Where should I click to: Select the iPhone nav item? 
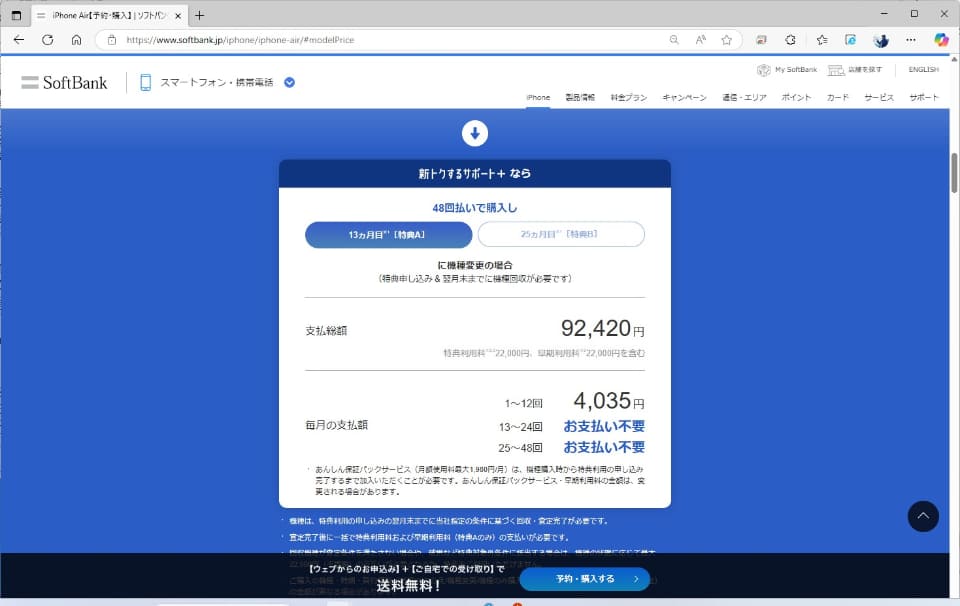[538, 97]
